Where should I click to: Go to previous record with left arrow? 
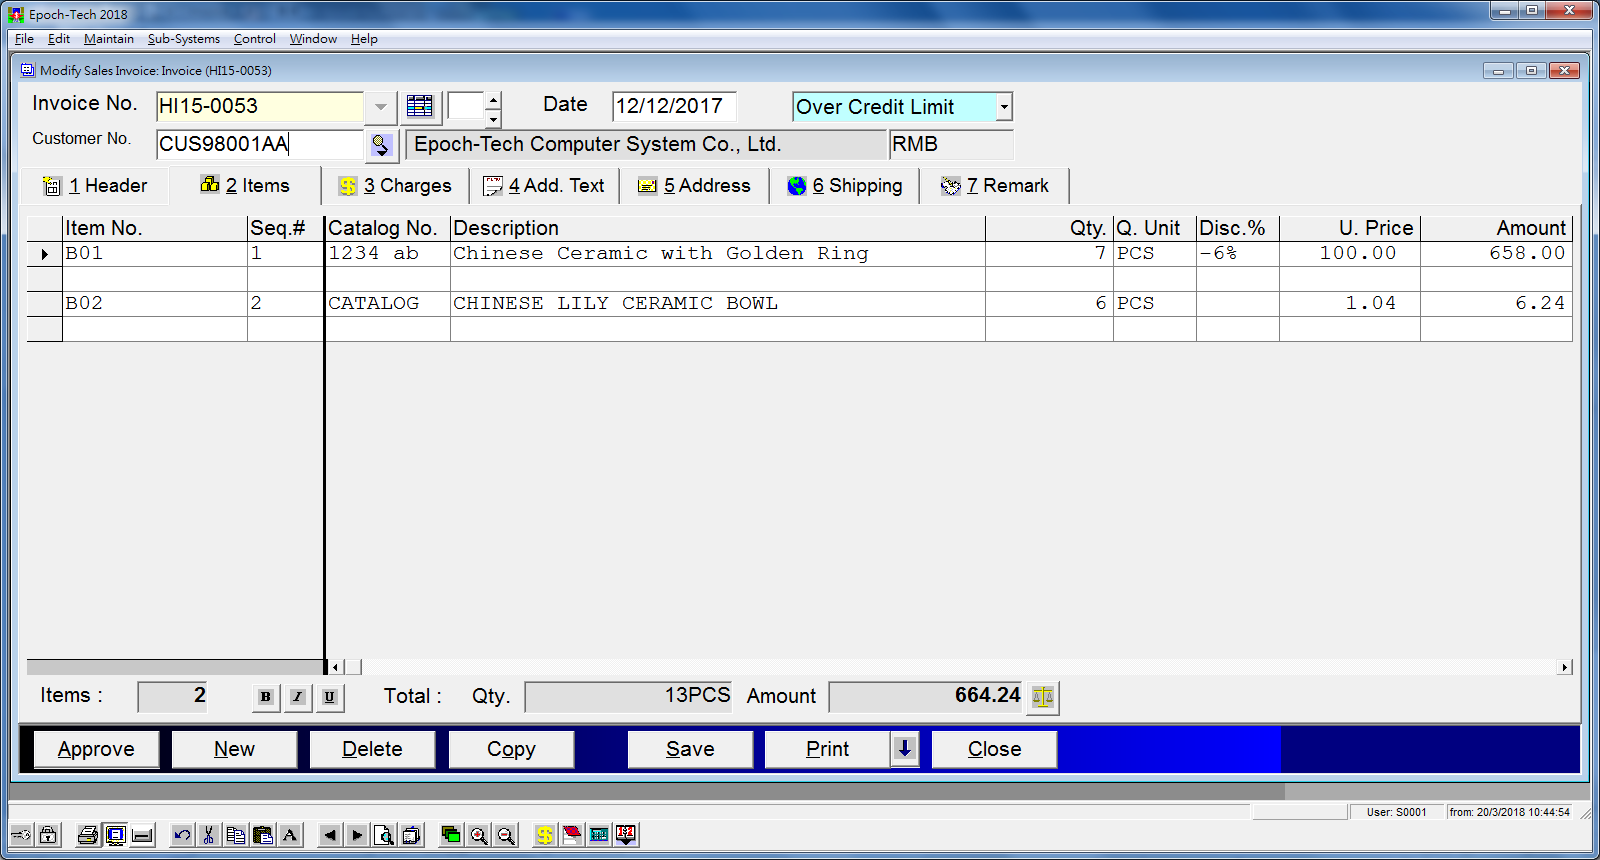(330, 835)
